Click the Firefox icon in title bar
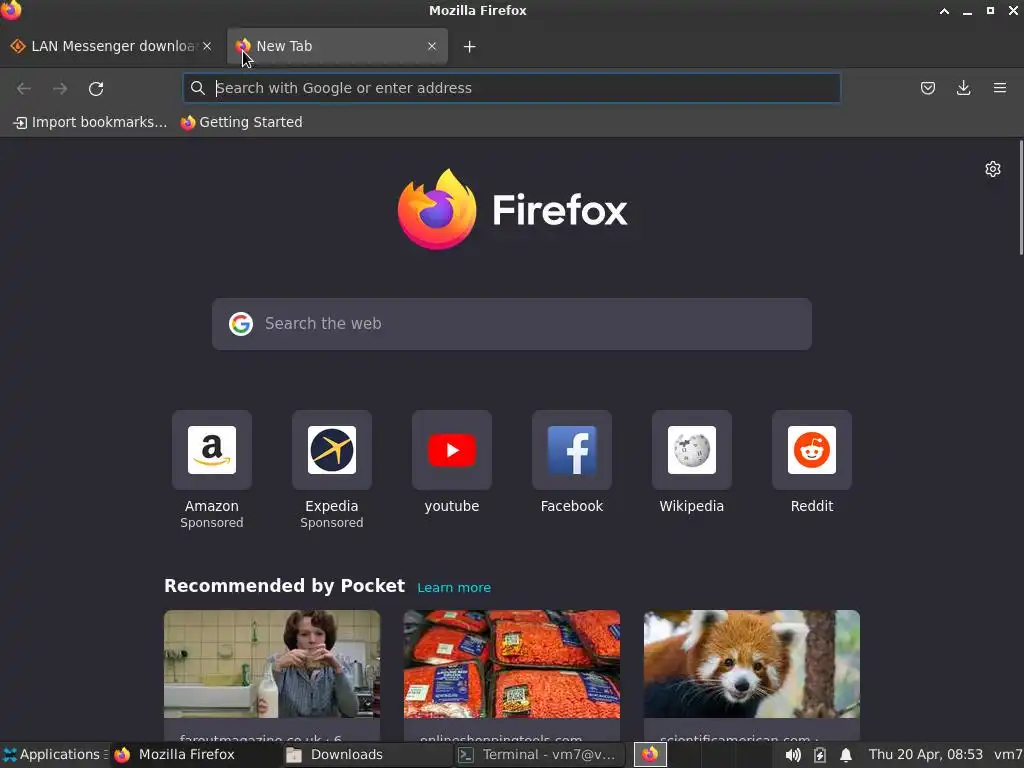This screenshot has height=768, width=1024. coord(11,10)
